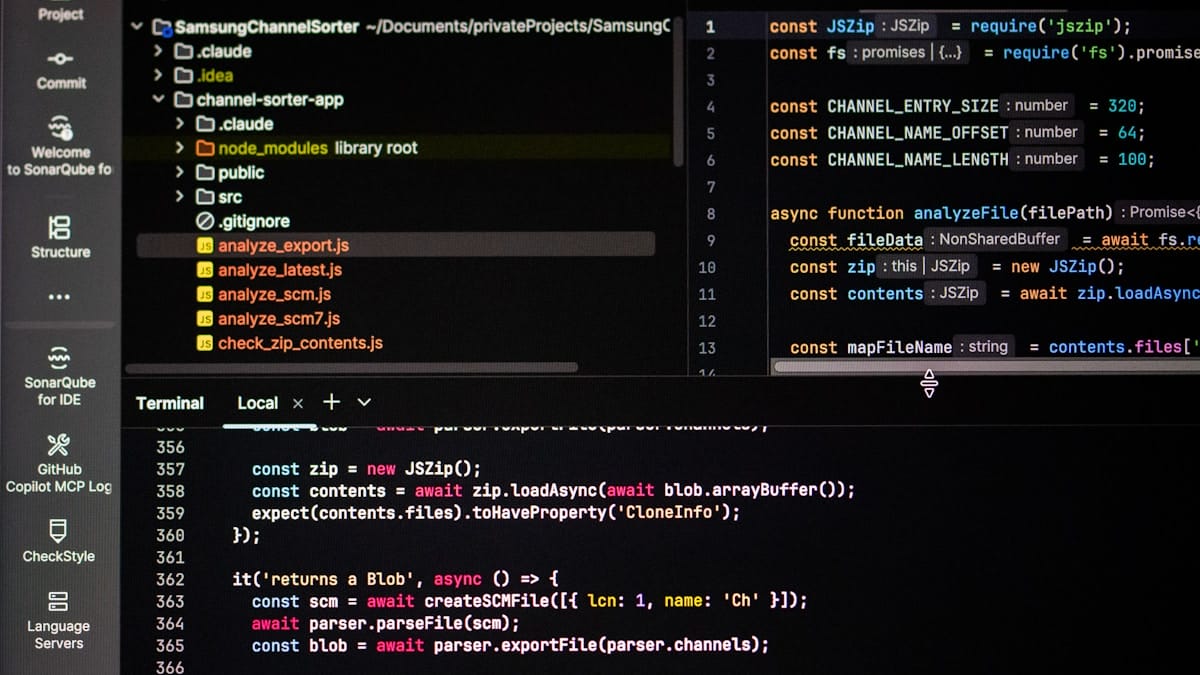Click the fileData variable on line 9

pyautogui.click(x=885, y=240)
